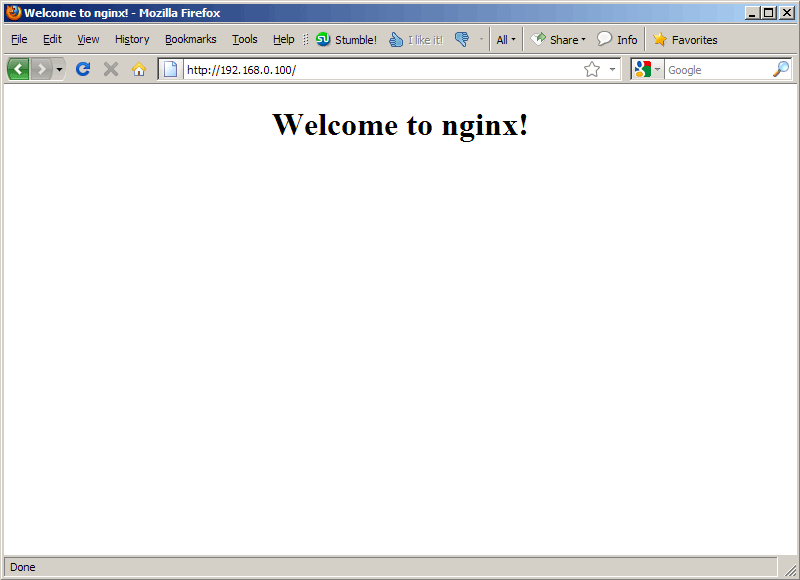Click the StumbleUpon Stumble! button
The height and width of the screenshot is (580, 800).
click(x=346, y=39)
